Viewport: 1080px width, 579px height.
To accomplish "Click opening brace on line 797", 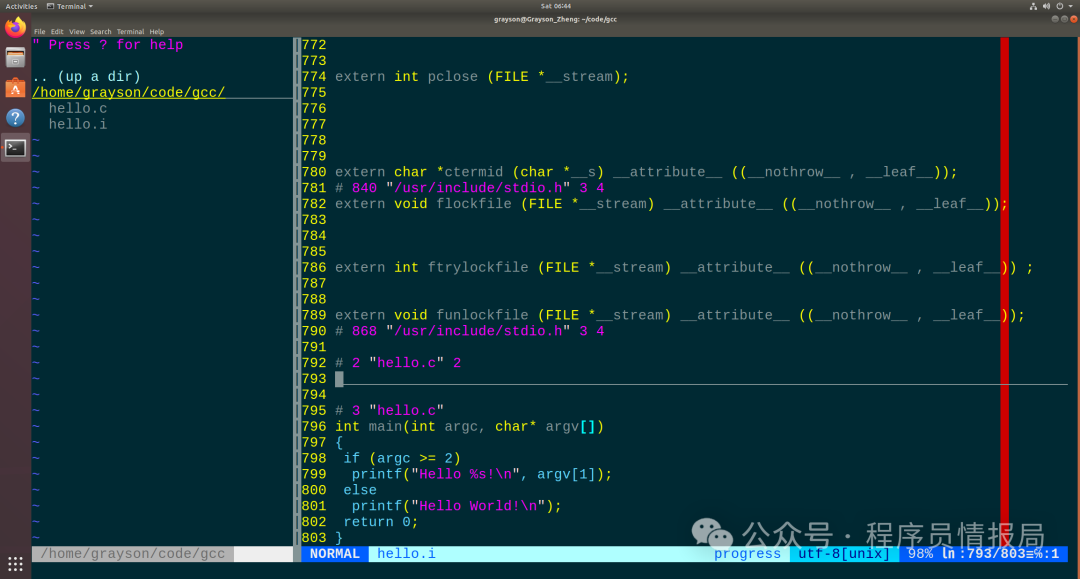I will 339,442.
